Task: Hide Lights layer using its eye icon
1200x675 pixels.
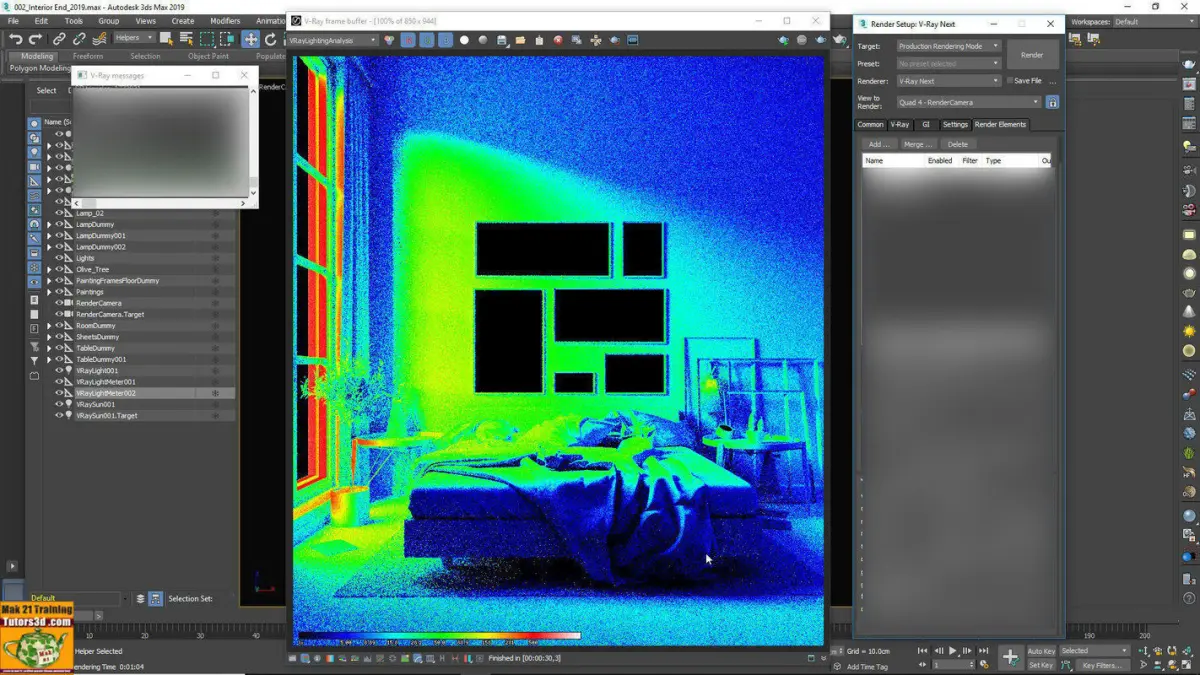Action: 59,258
